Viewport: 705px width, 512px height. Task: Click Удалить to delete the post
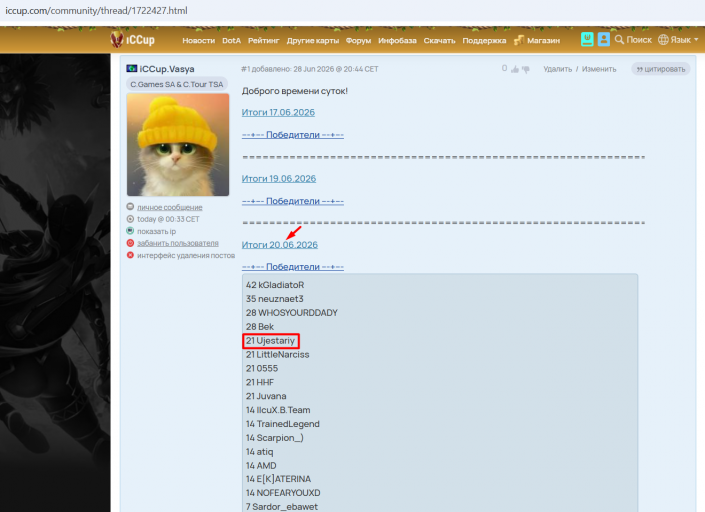point(558,69)
